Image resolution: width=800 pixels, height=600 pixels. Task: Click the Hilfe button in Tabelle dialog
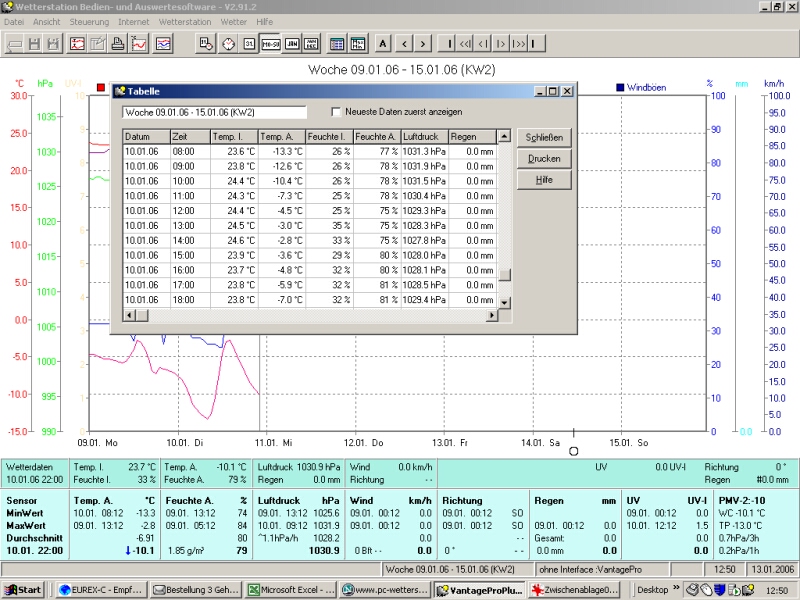(x=544, y=180)
